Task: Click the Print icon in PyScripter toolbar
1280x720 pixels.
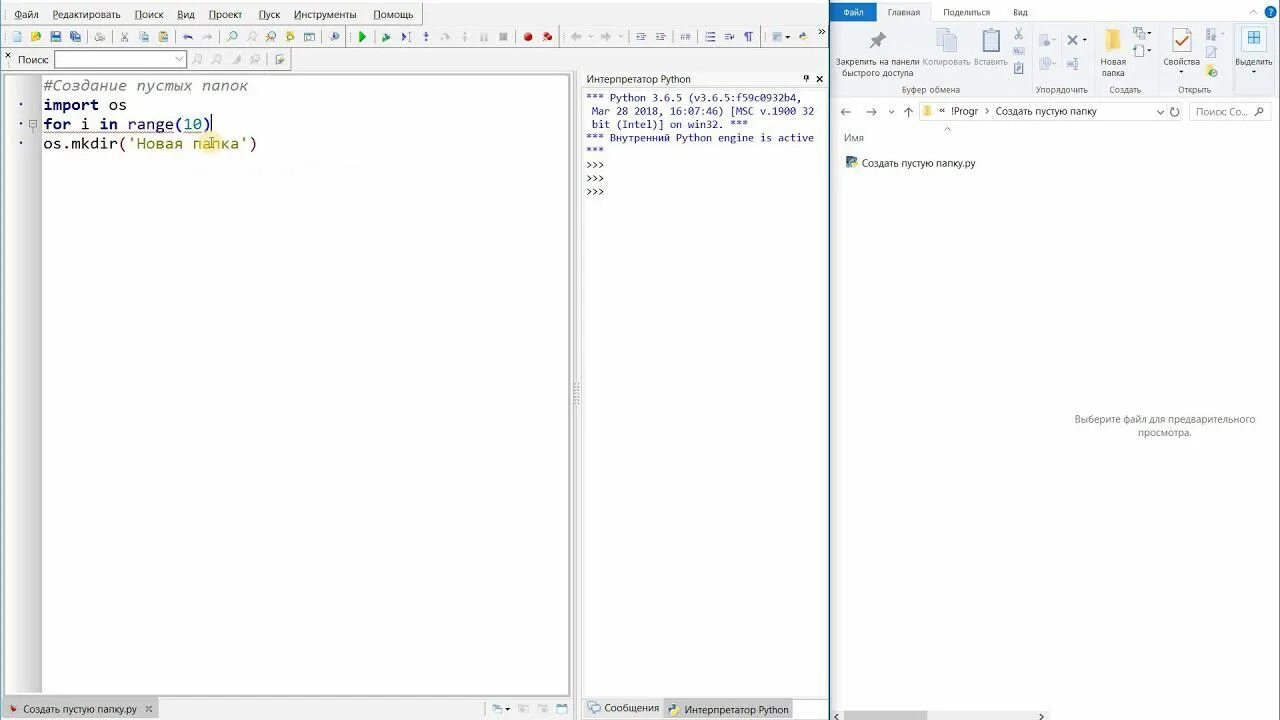Action: click(x=99, y=37)
